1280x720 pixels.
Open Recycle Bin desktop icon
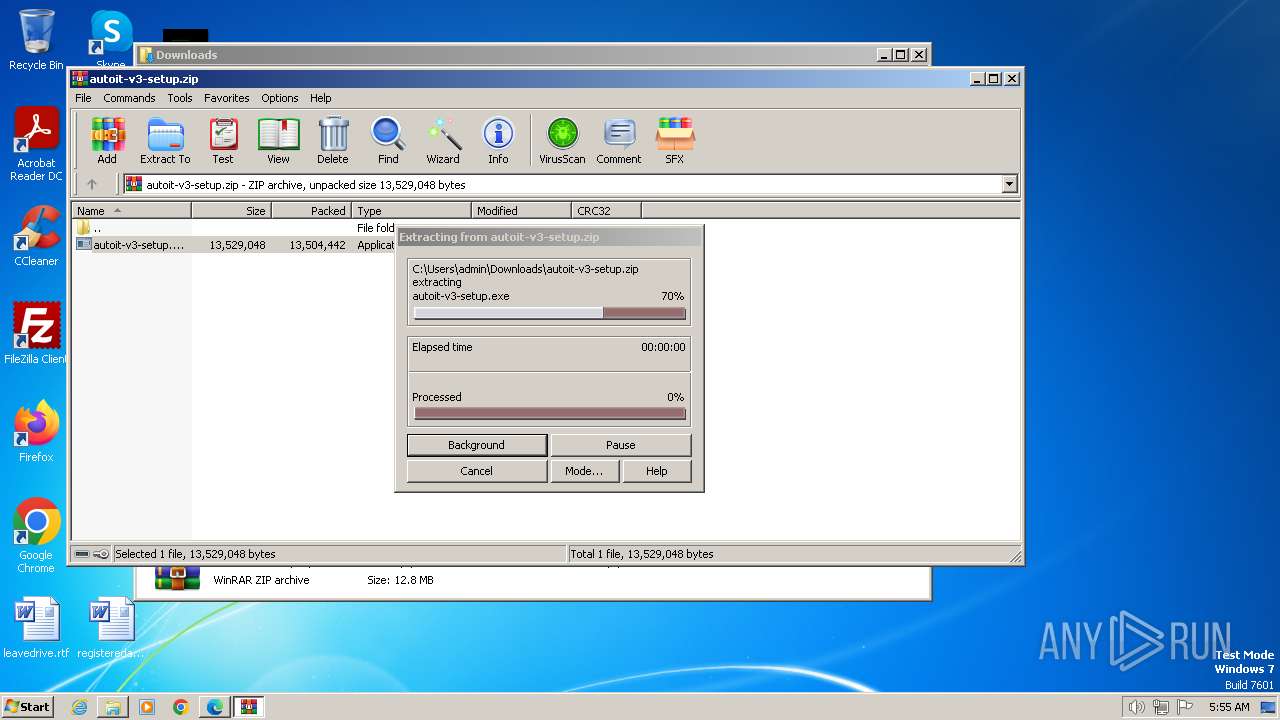point(36,40)
